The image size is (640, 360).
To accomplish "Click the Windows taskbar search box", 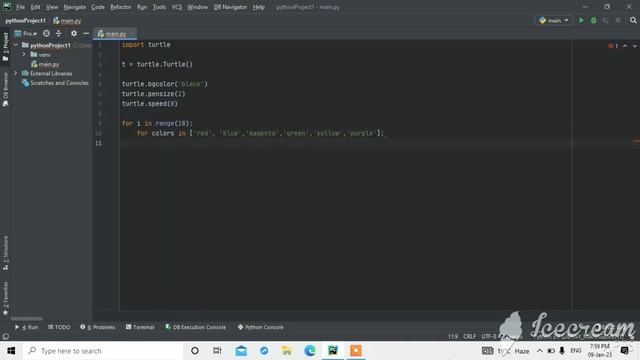I will [x=103, y=351].
